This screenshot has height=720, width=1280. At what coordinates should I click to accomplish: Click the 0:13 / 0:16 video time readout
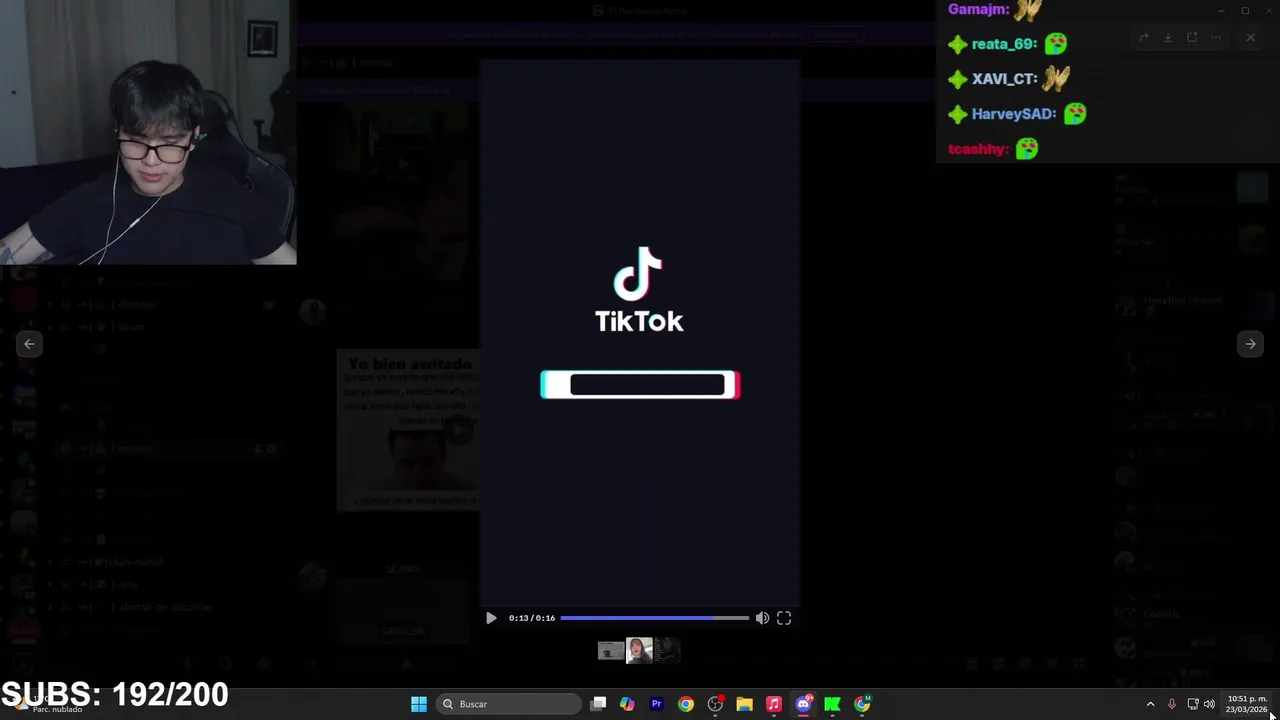click(532, 618)
